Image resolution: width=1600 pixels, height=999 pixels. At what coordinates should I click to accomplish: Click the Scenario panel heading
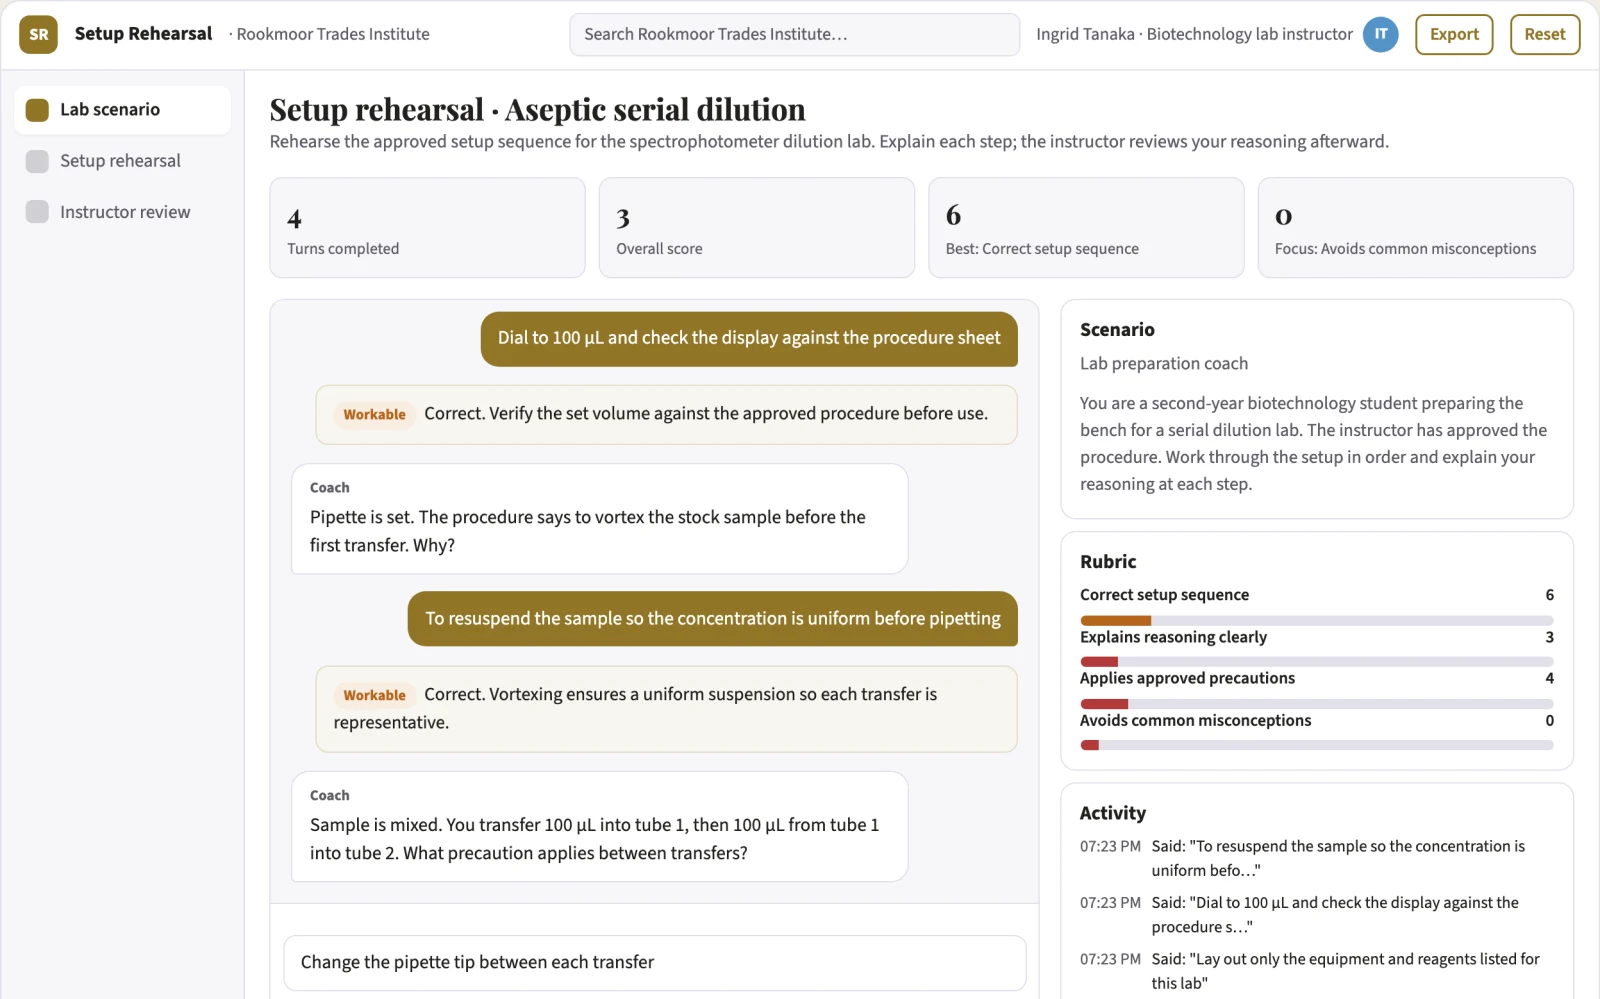pyautogui.click(x=1117, y=330)
